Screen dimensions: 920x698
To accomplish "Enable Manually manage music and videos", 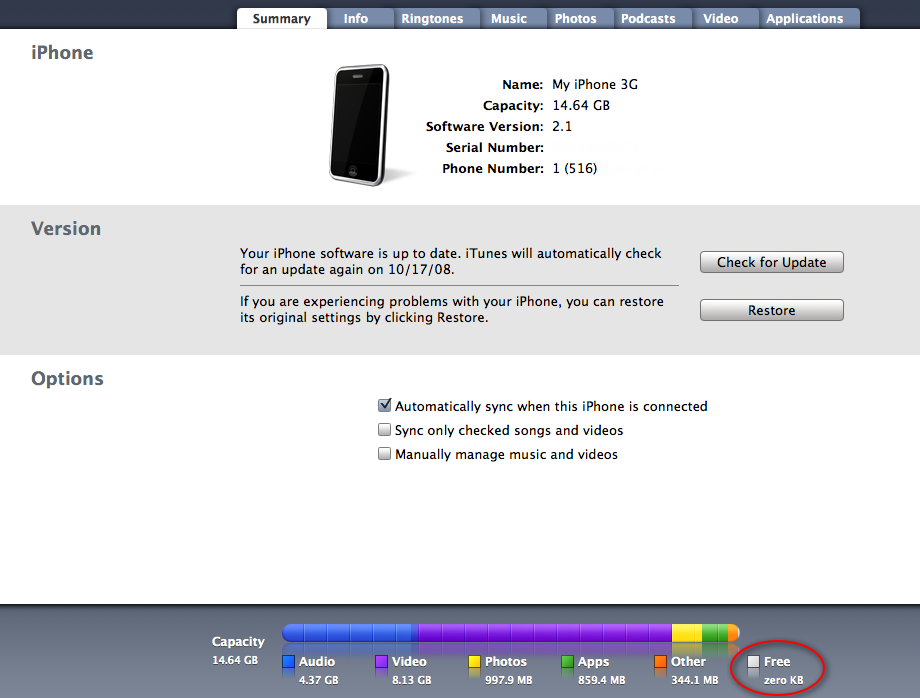I will click(384, 454).
